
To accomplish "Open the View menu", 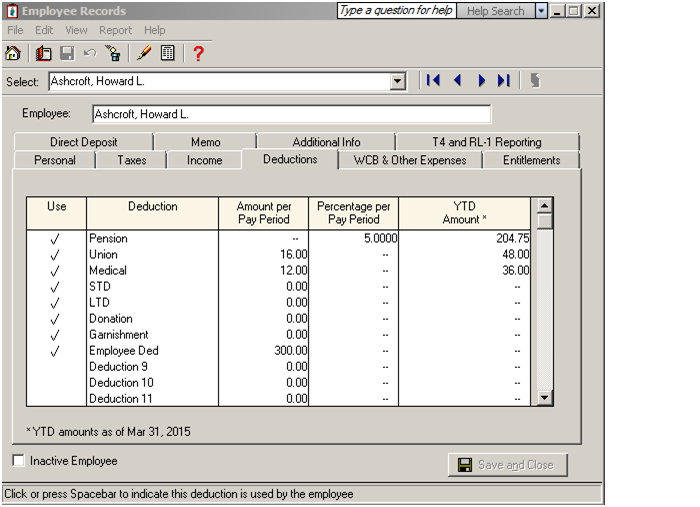I will click(x=76, y=30).
